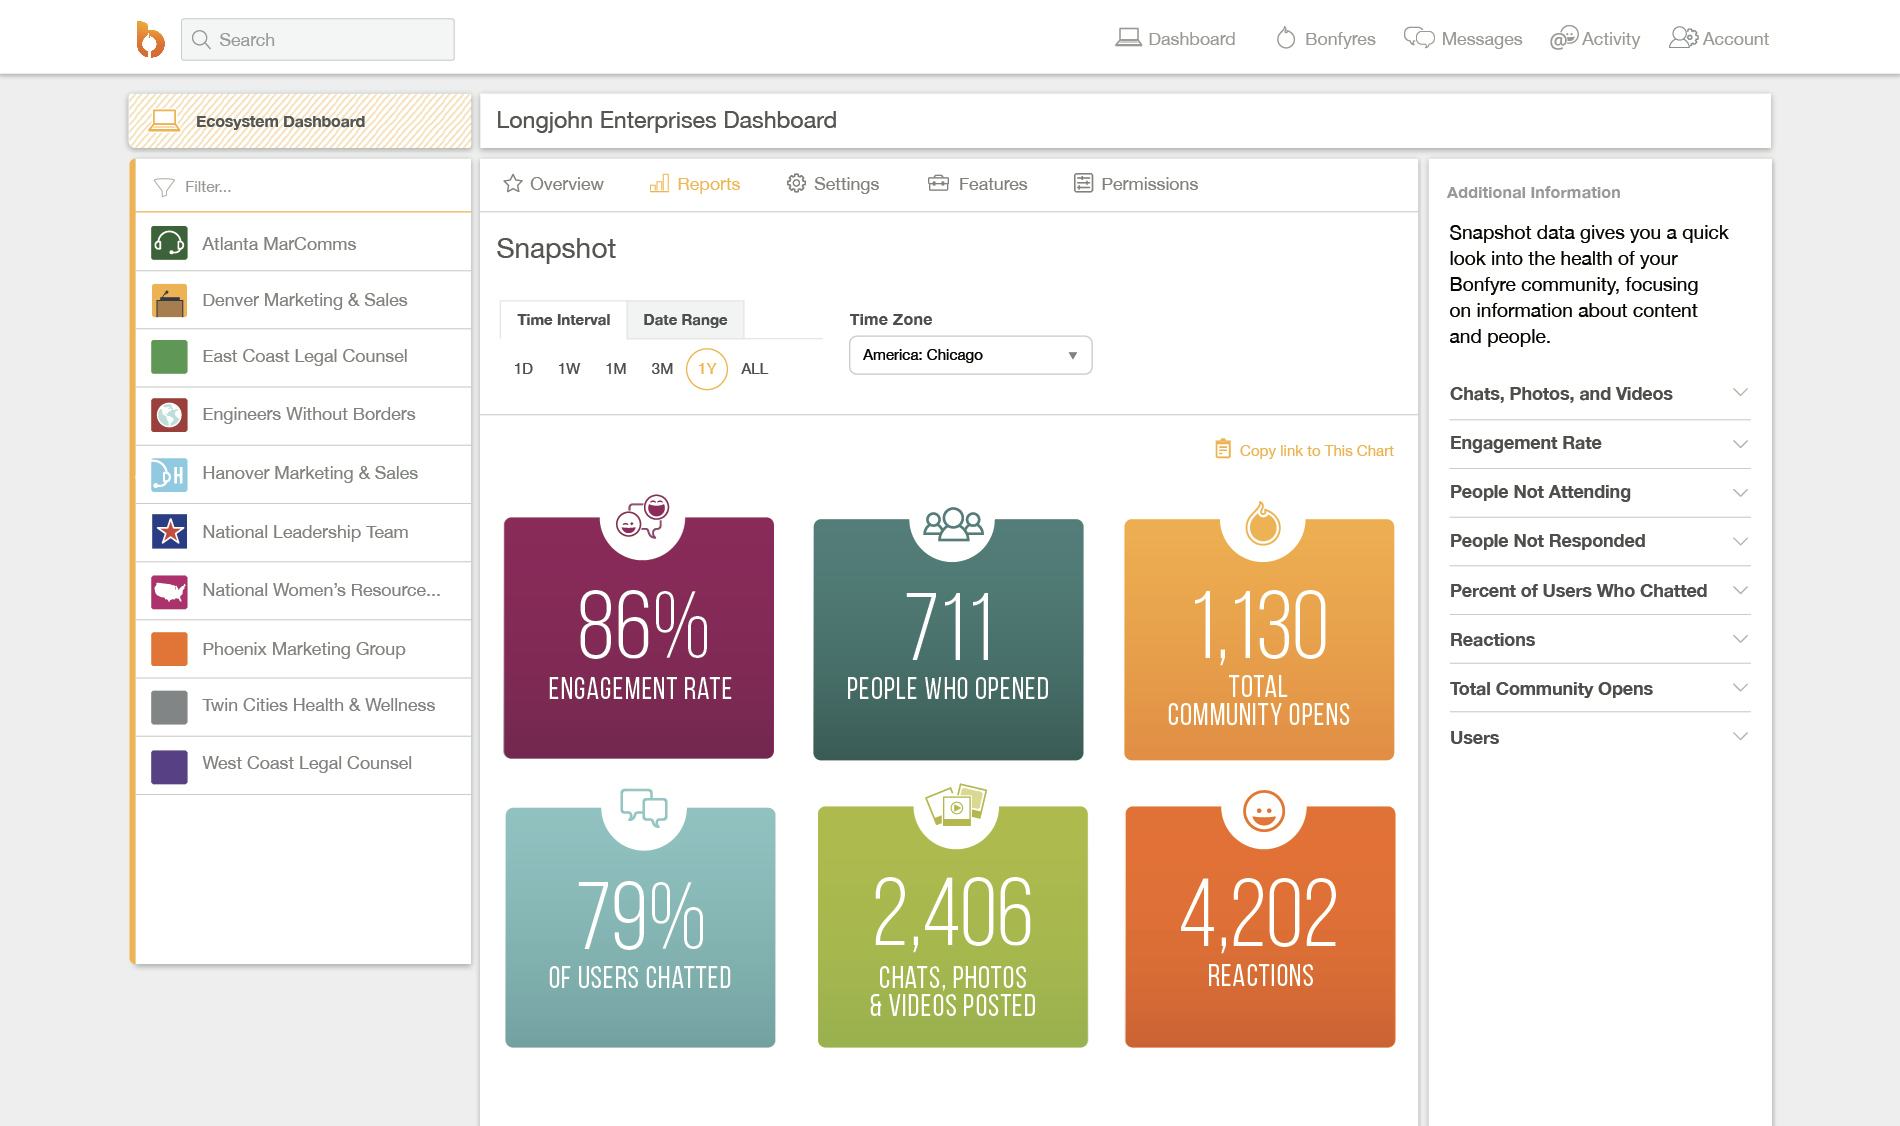
Task: Click the National Leadership Team star icon
Action: tap(169, 532)
